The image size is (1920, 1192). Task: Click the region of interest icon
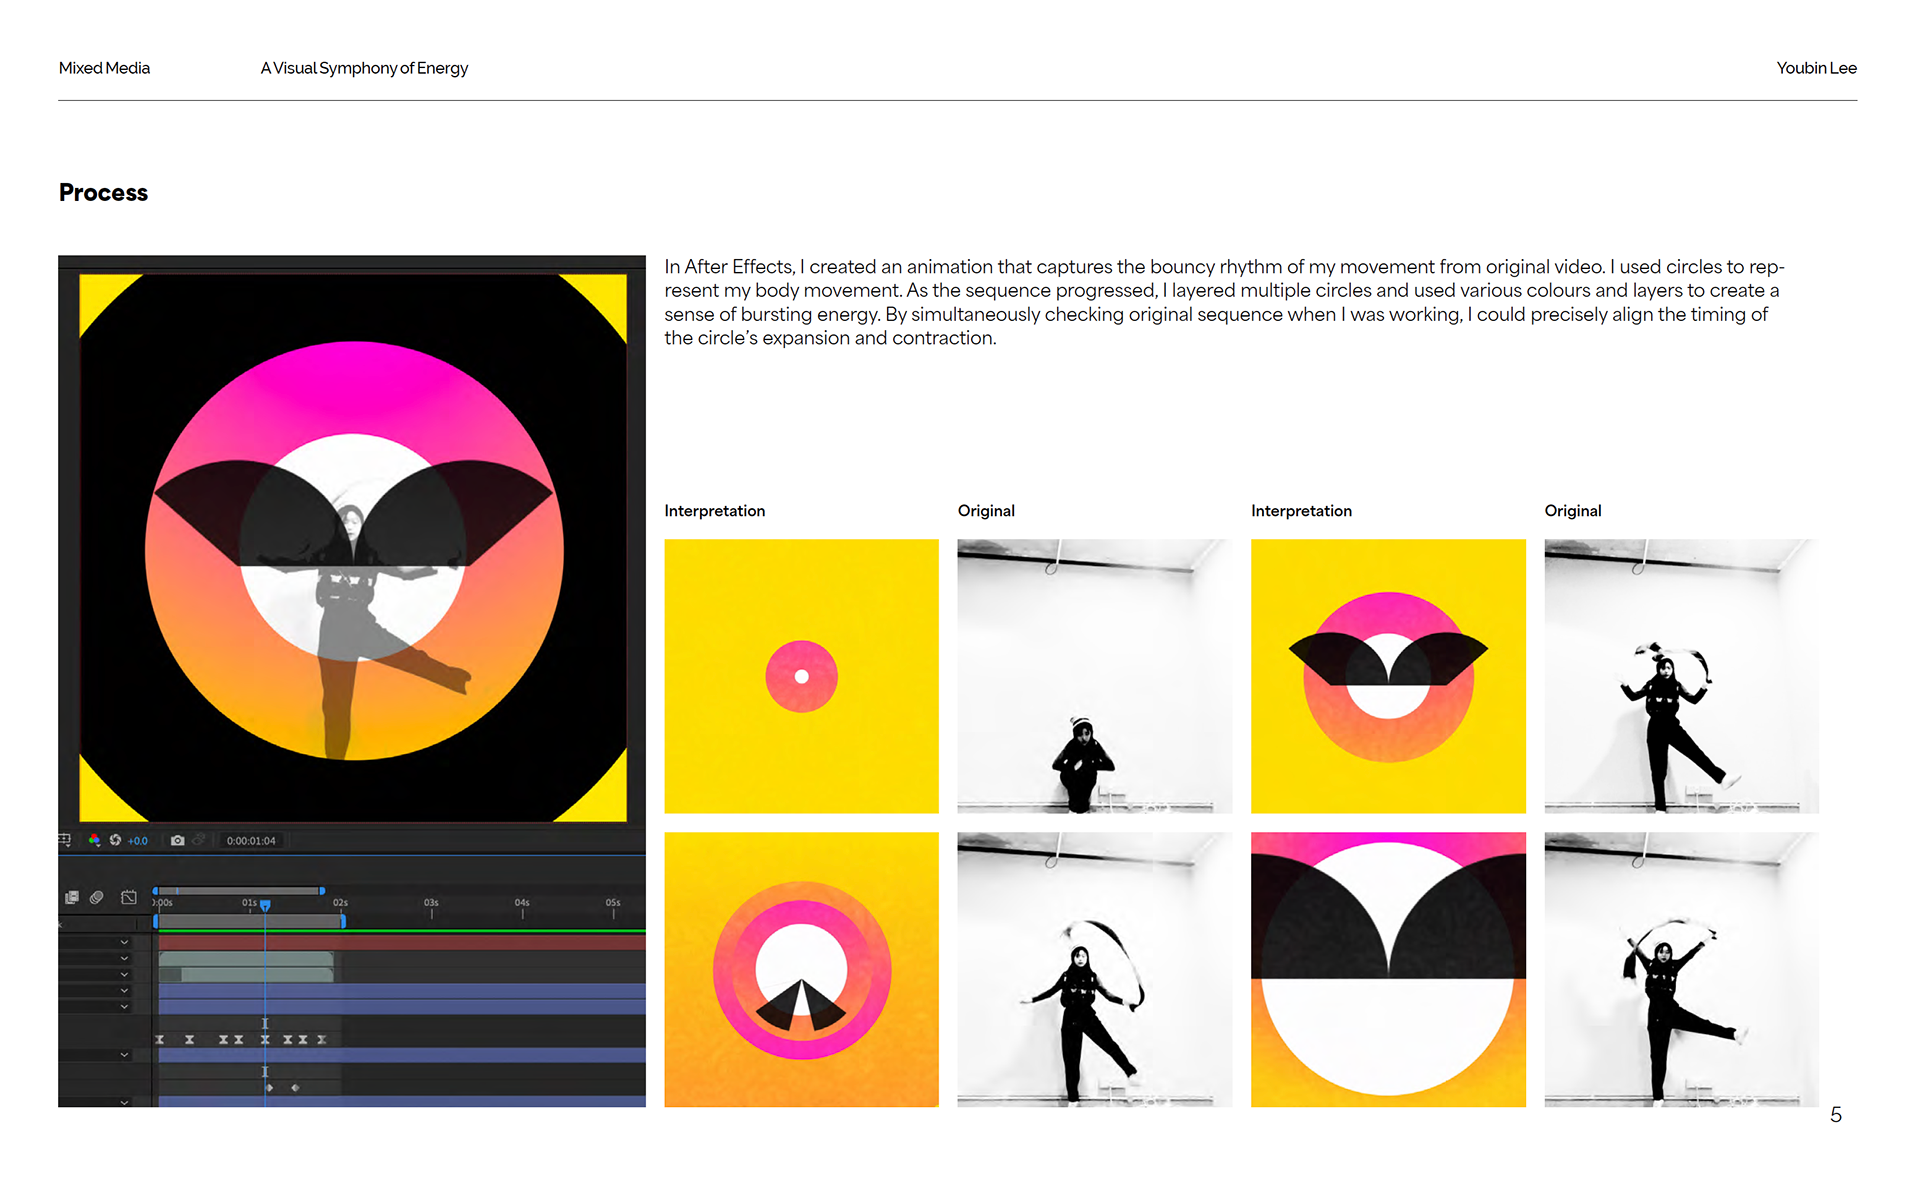[65, 840]
